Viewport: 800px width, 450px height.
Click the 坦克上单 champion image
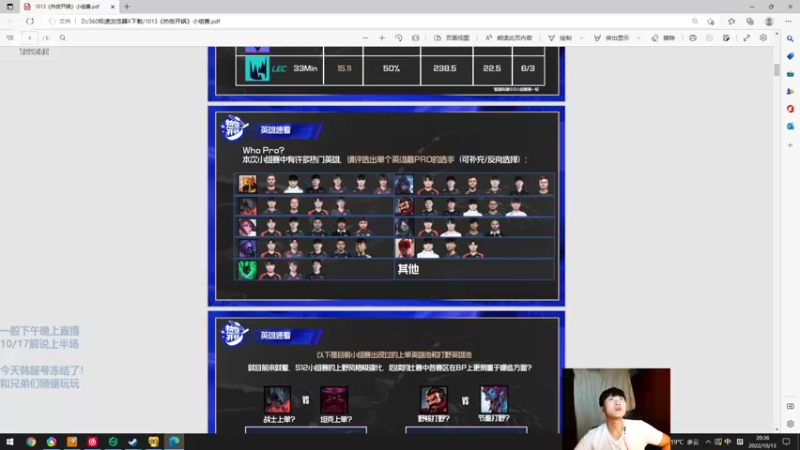pyautogui.click(x=334, y=399)
